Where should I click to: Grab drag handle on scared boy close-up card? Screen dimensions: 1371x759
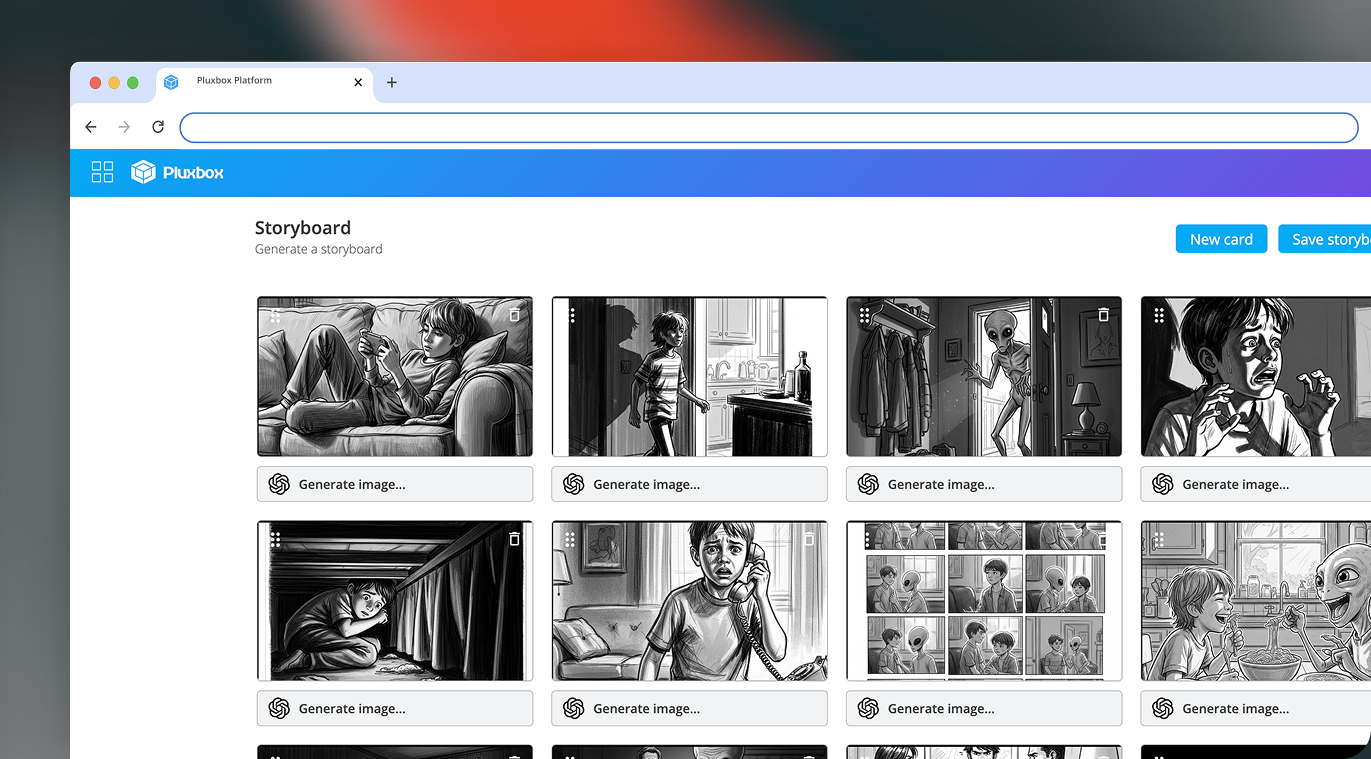pos(1159,315)
